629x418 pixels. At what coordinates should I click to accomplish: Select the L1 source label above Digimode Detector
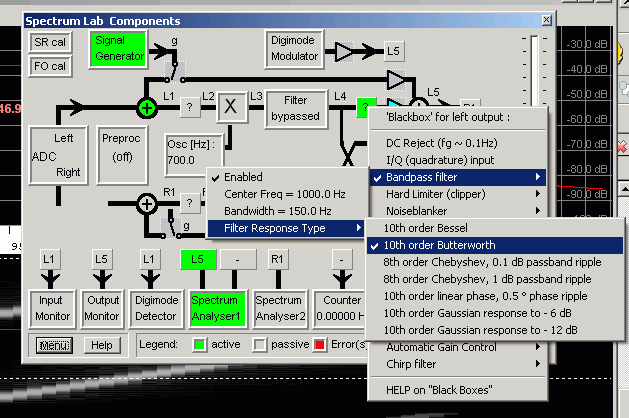[x=150, y=259]
